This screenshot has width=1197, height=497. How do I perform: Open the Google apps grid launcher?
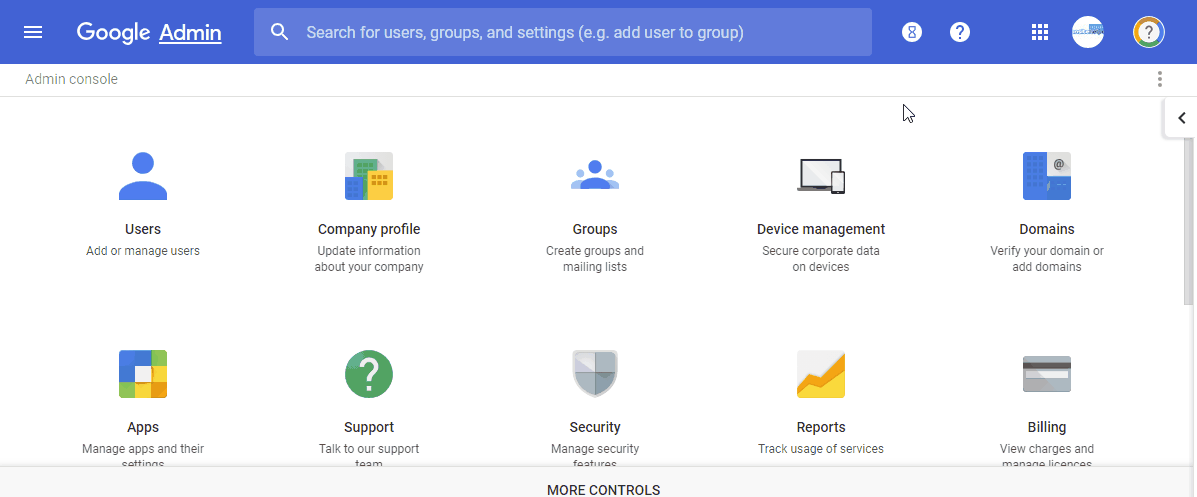tap(1040, 32)
